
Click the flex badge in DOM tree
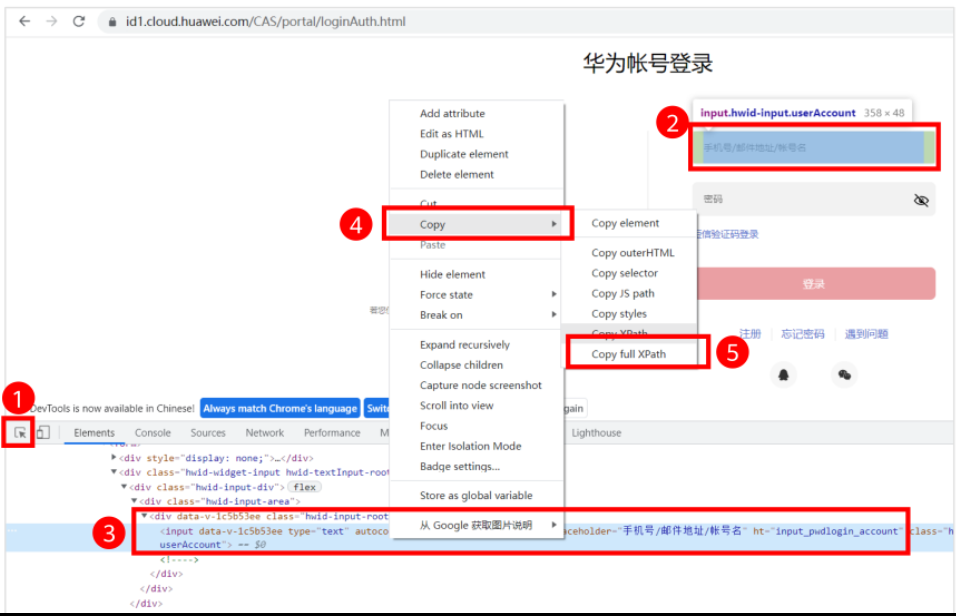click(304, 487)
